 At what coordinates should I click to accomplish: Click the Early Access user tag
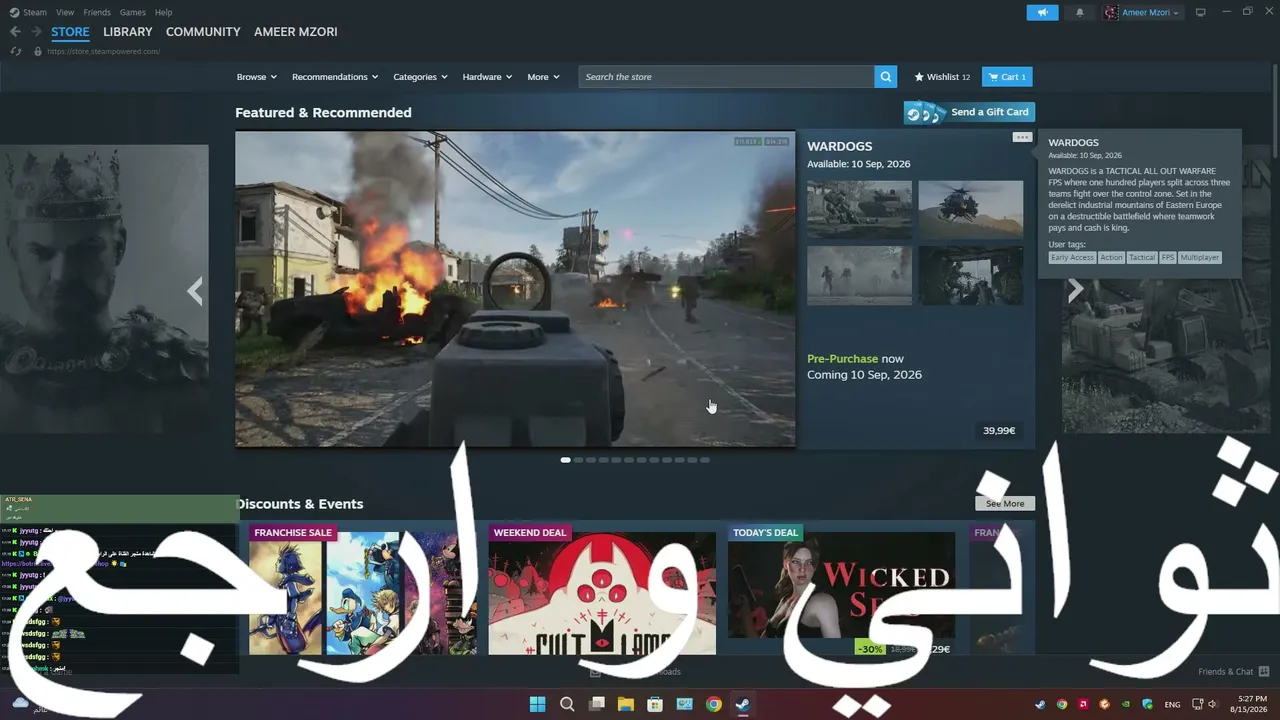1072,258
